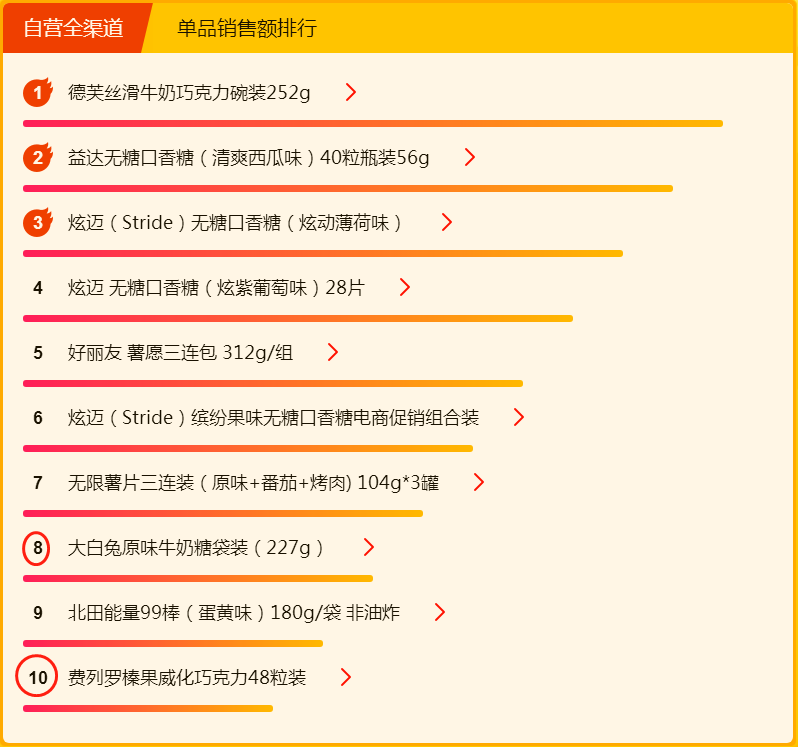This screenshot has width=798, height=747.
Task: Click the sales bar under 德芙 chocolate
Action: 372,124
